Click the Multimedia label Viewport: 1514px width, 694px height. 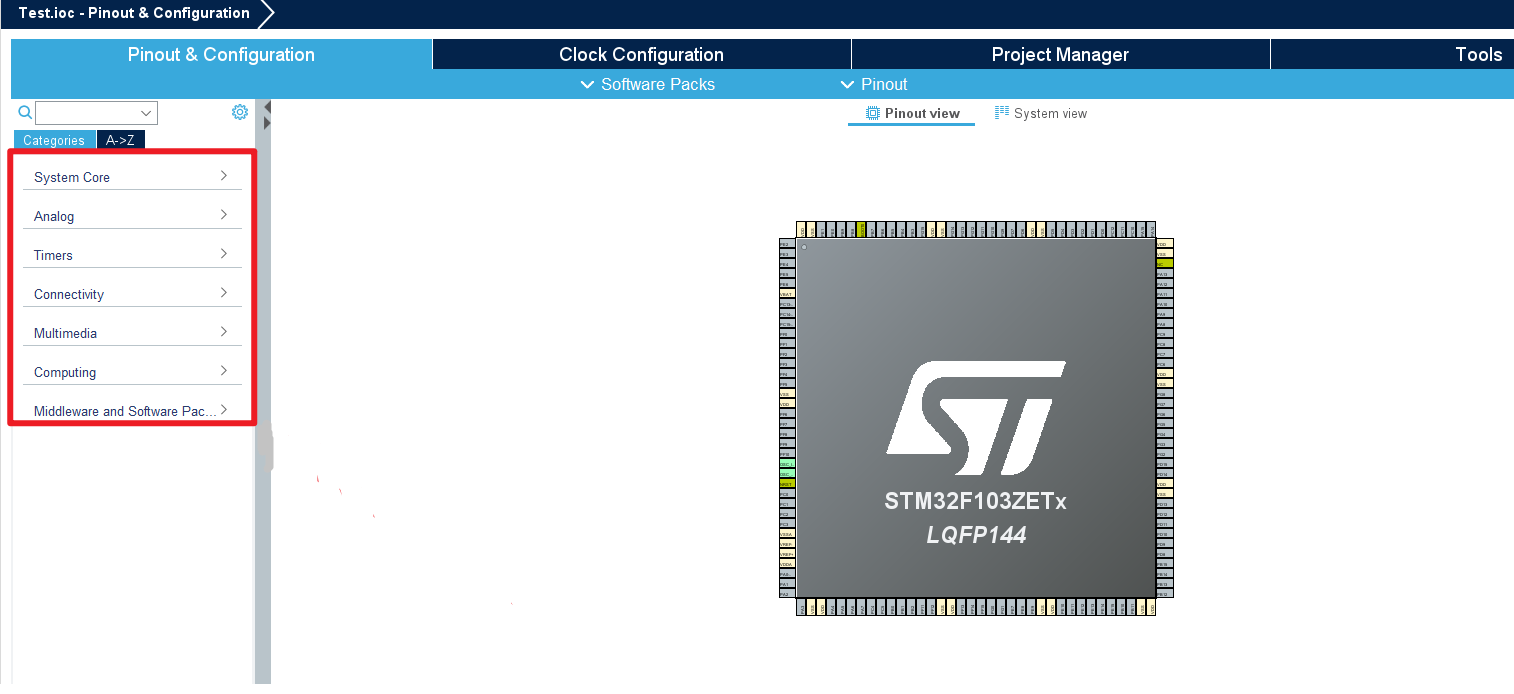(x=65, y=333)
